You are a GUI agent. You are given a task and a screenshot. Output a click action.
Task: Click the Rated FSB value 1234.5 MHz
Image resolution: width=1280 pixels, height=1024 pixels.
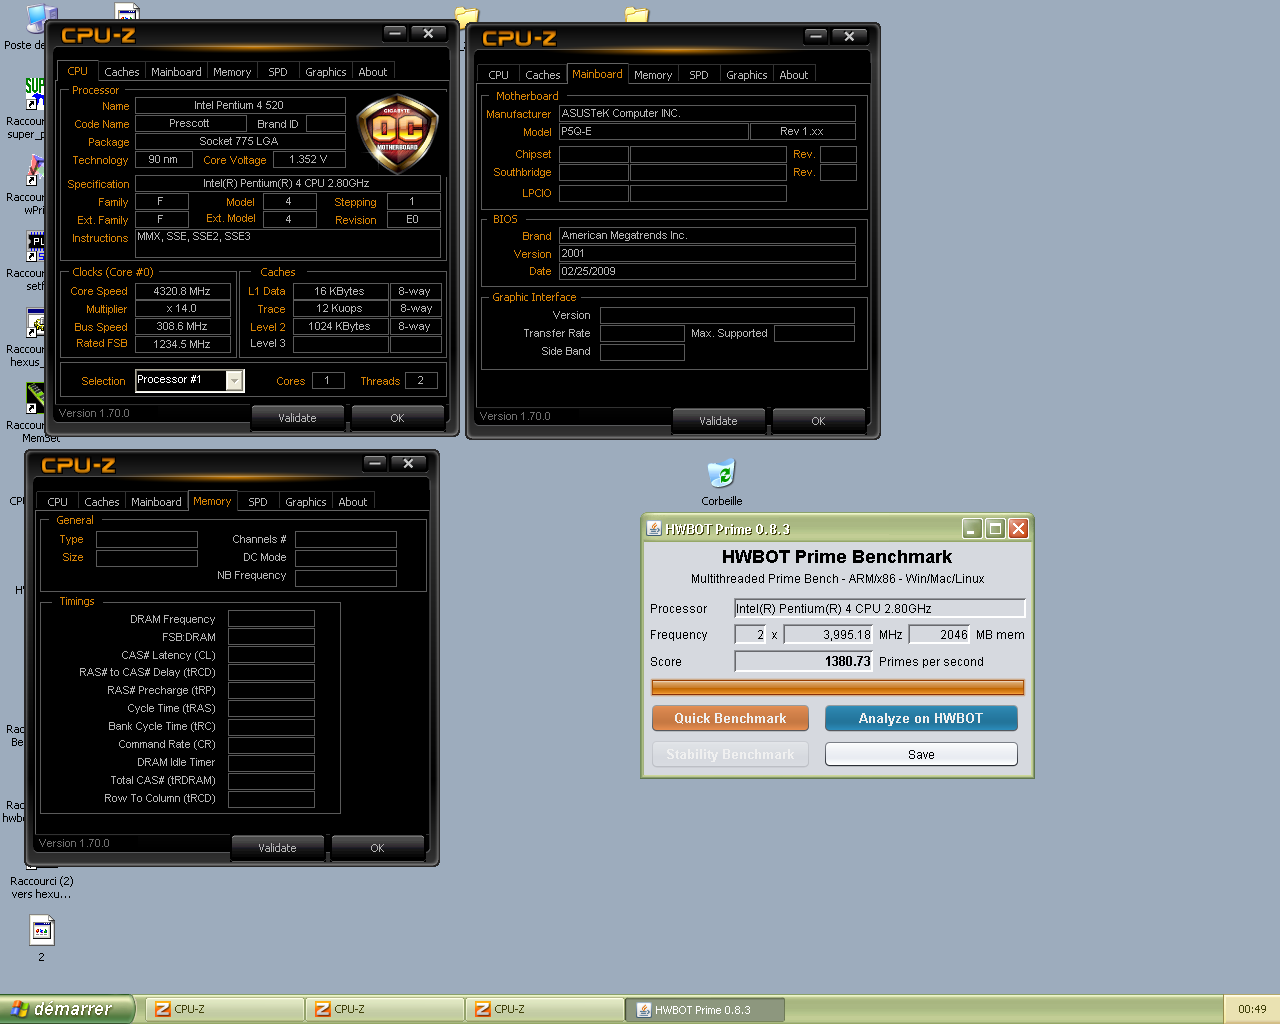point(182,344)
